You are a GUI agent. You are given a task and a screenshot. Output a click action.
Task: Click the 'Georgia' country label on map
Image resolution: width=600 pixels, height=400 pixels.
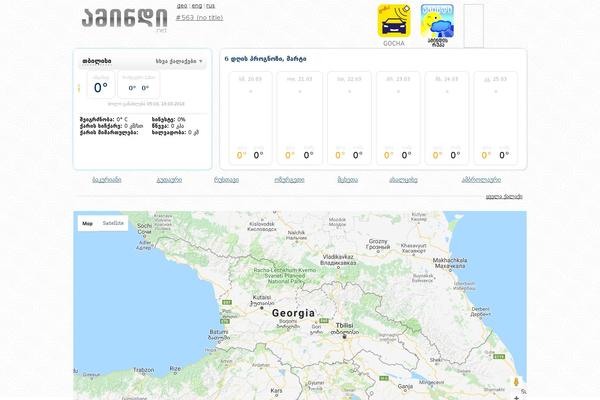(x=293, y=313)
